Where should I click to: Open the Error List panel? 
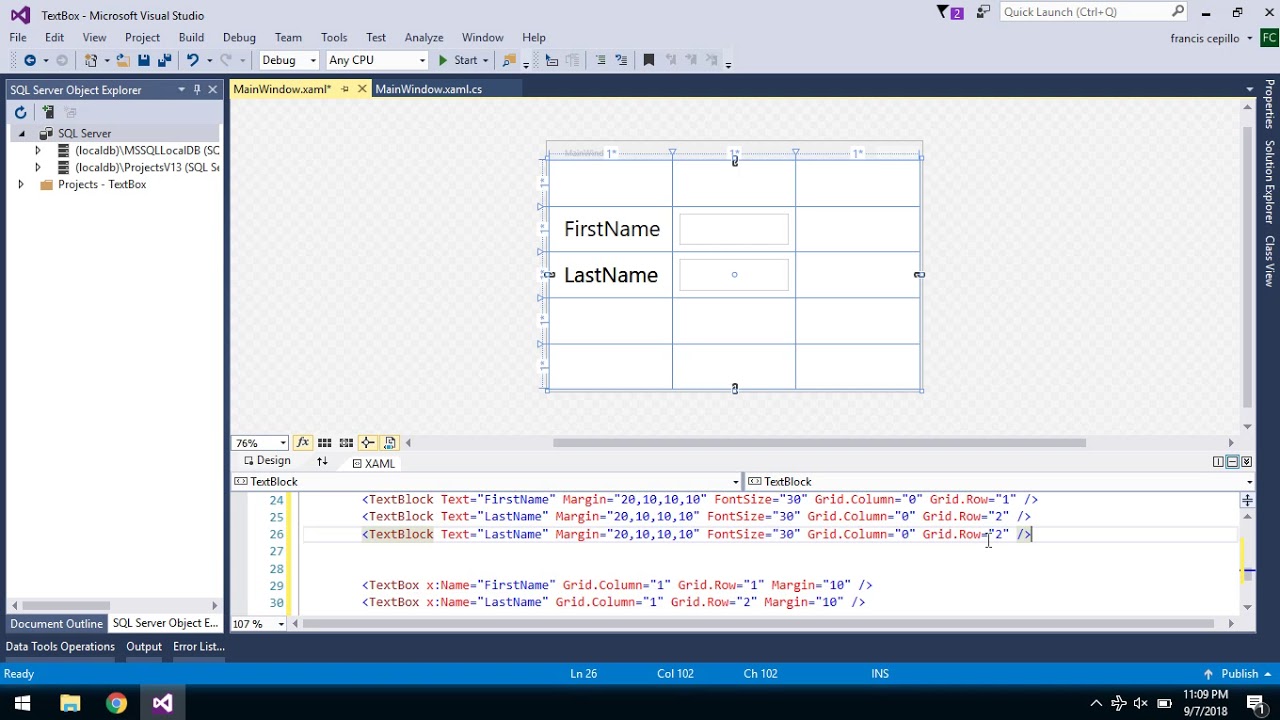pos(198,646)
